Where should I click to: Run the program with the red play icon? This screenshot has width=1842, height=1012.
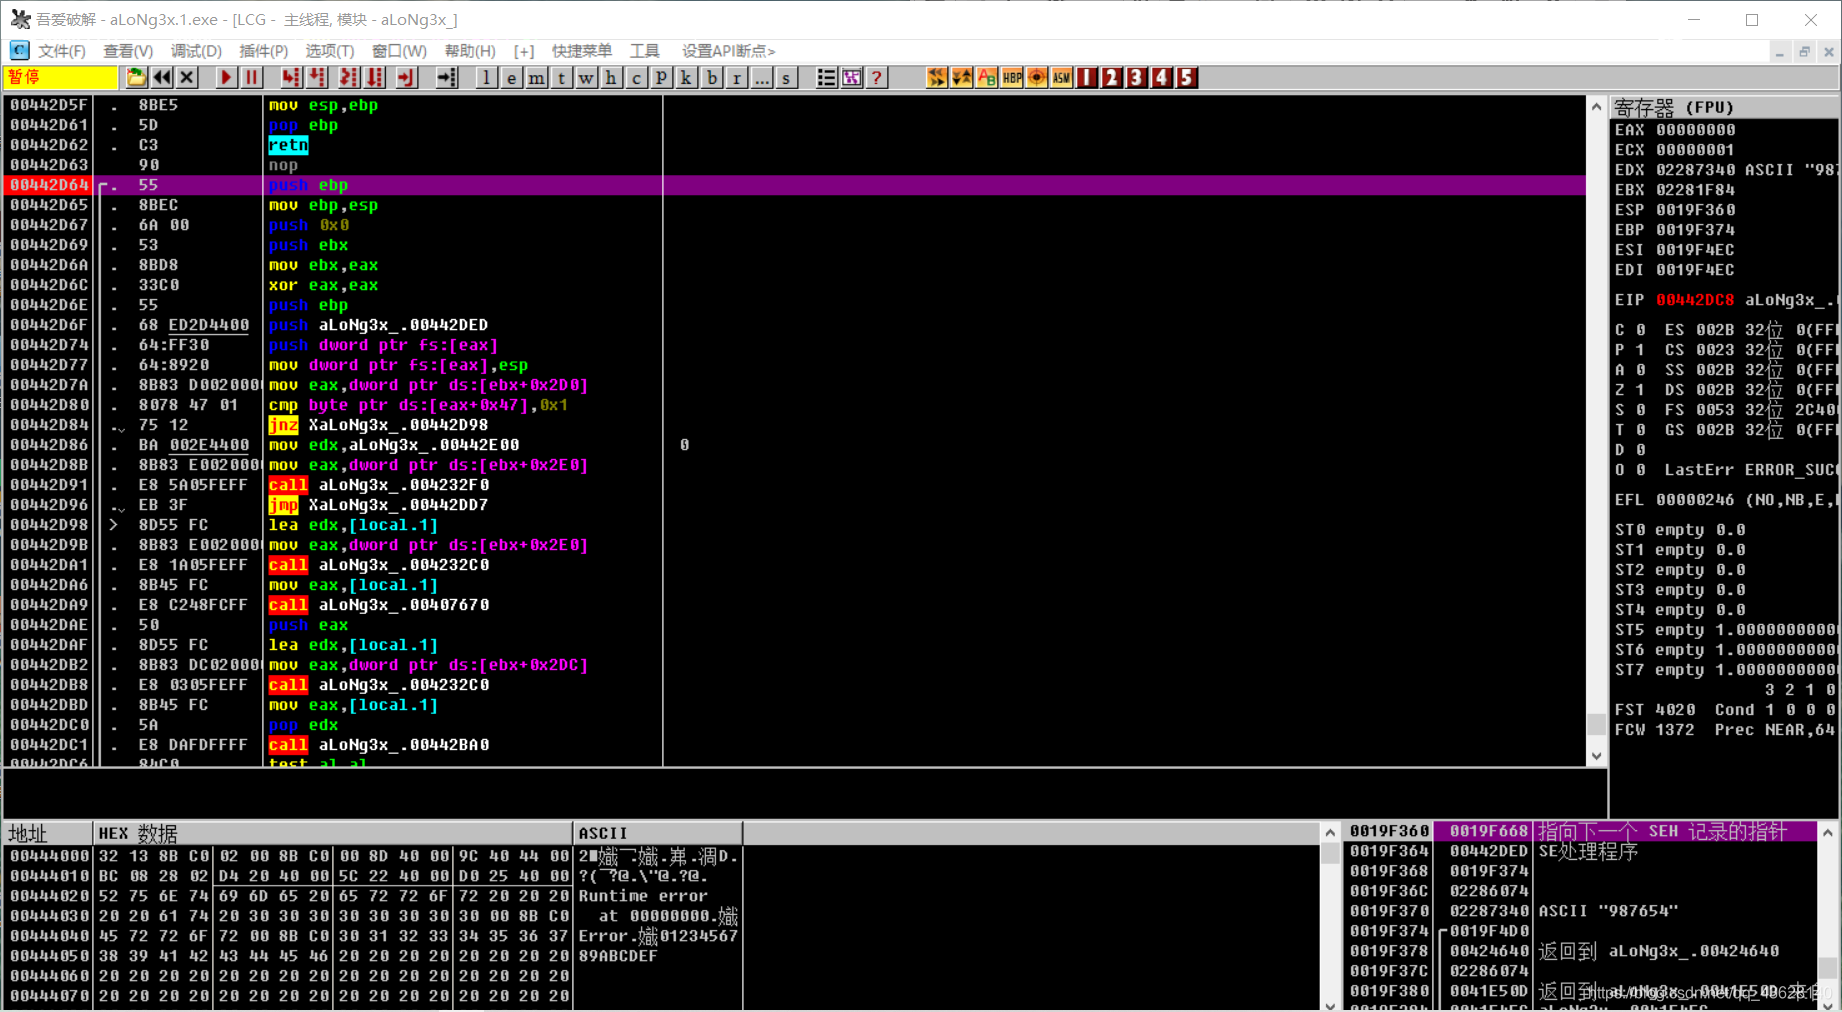click(226, 78)
